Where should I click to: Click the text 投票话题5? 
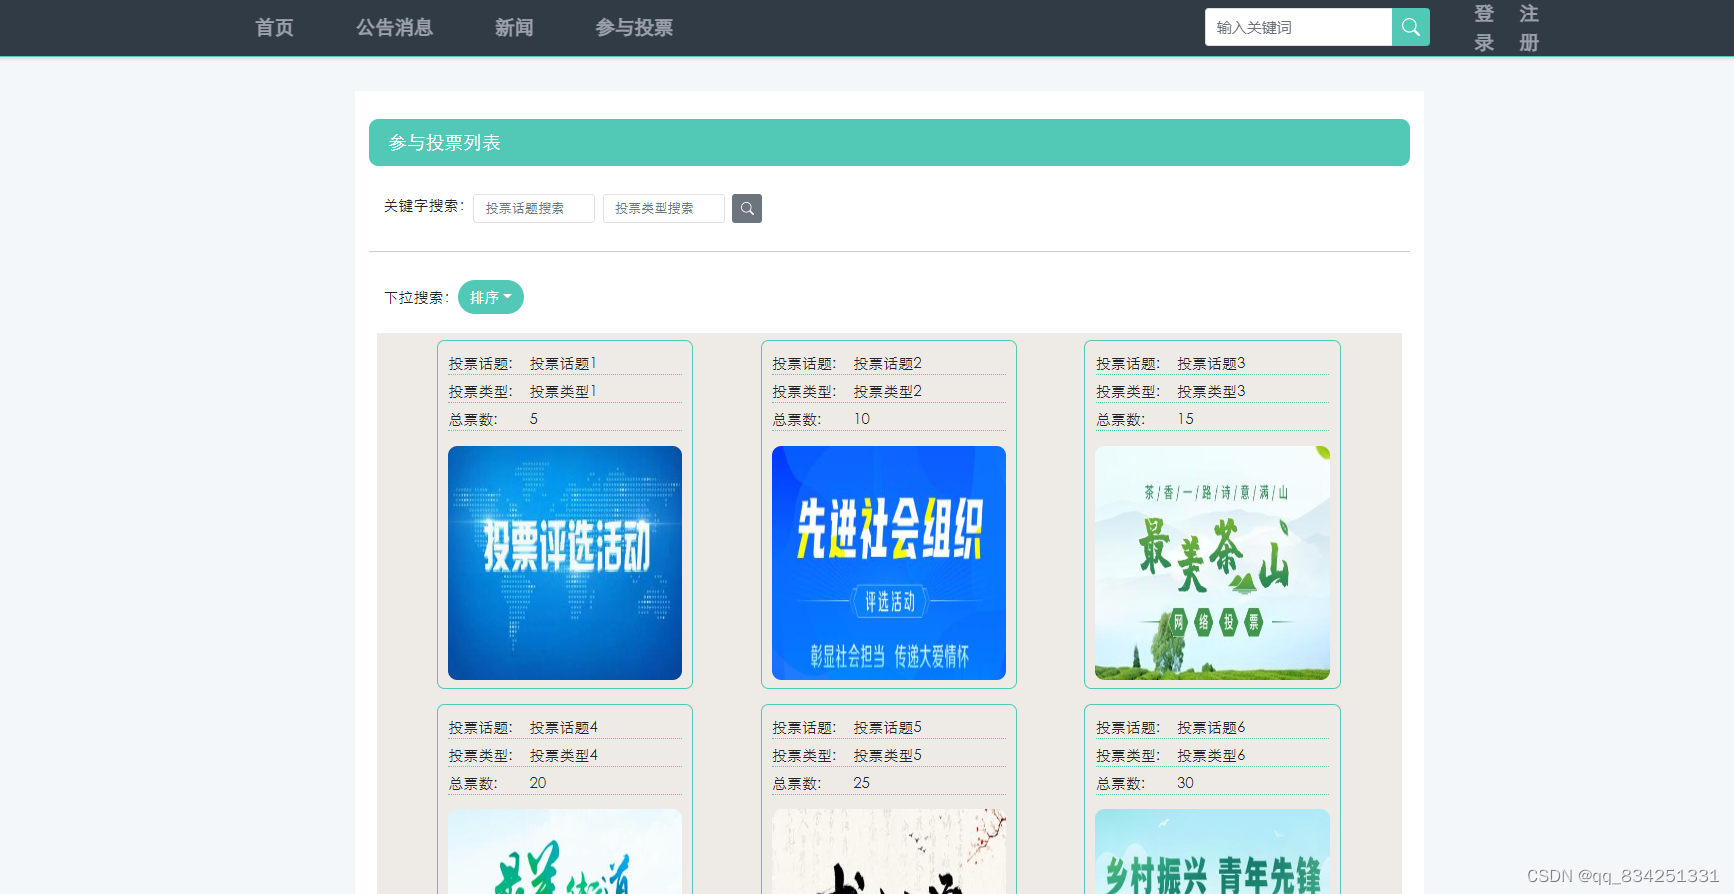(888, 727)
